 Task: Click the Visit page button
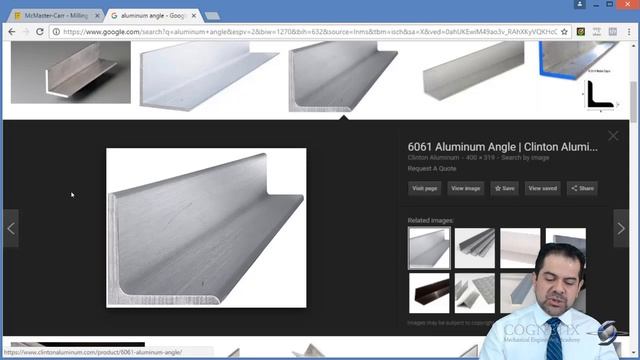click(424, 188)
